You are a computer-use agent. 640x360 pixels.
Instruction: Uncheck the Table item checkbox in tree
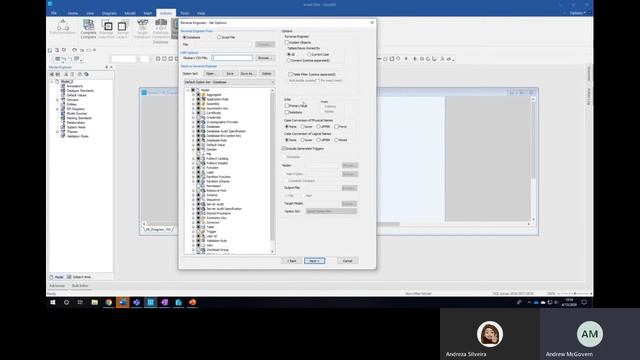(198, 227)
